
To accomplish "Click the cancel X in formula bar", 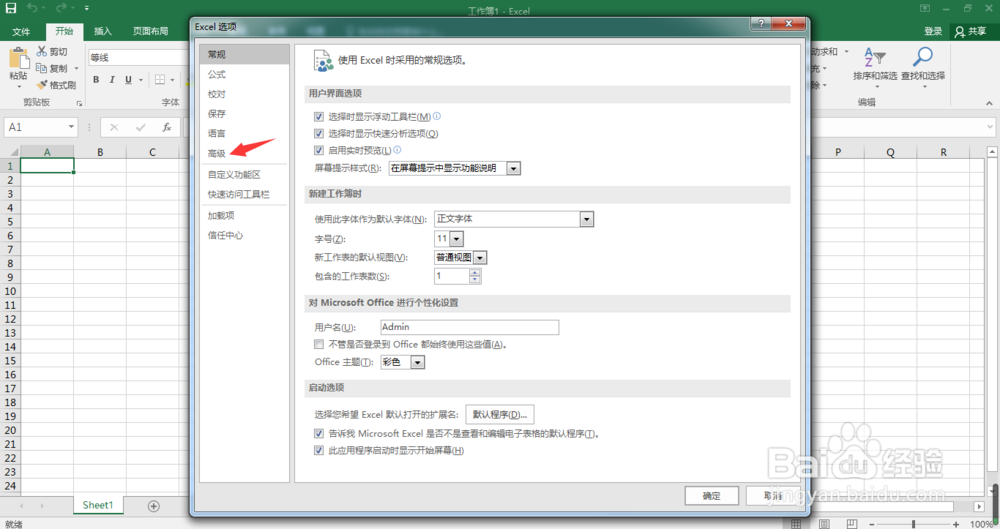I will (114, 127).
